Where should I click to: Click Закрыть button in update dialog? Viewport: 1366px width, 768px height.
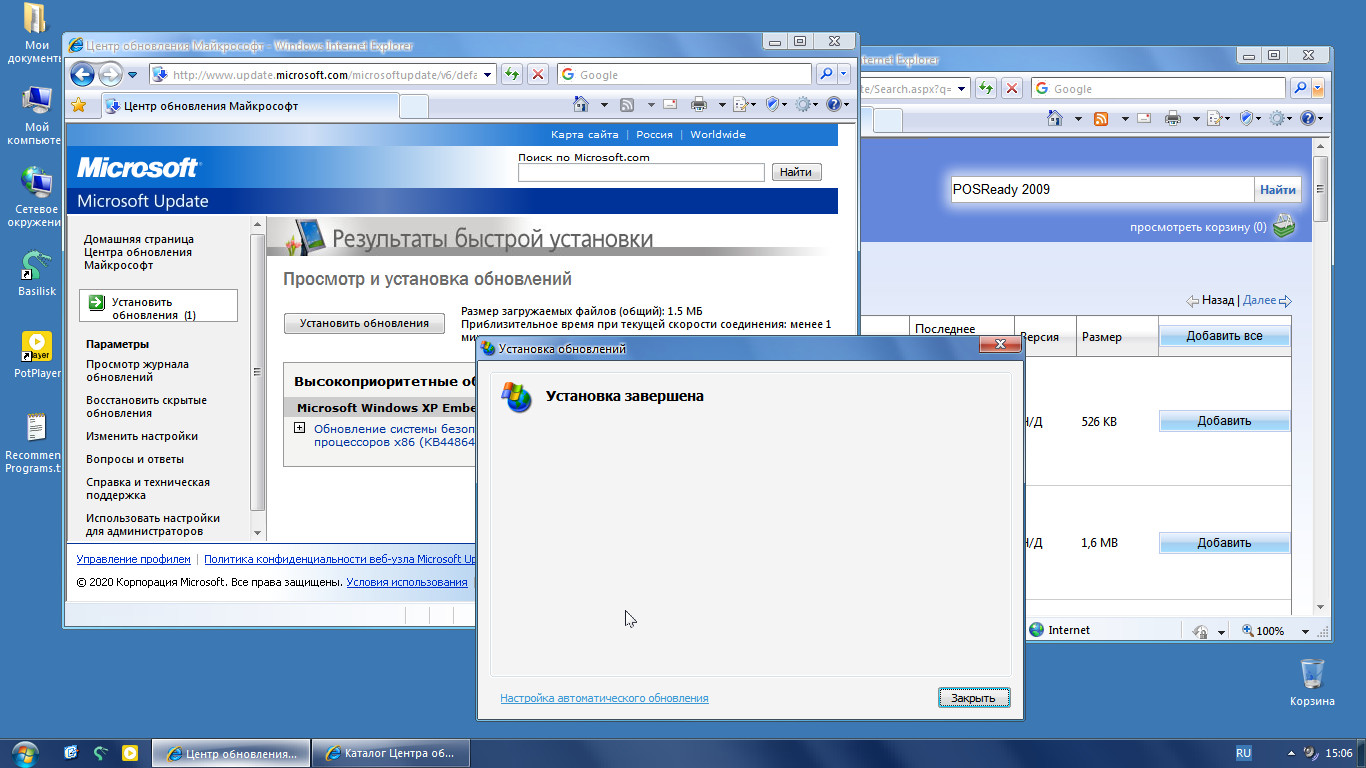974,698
